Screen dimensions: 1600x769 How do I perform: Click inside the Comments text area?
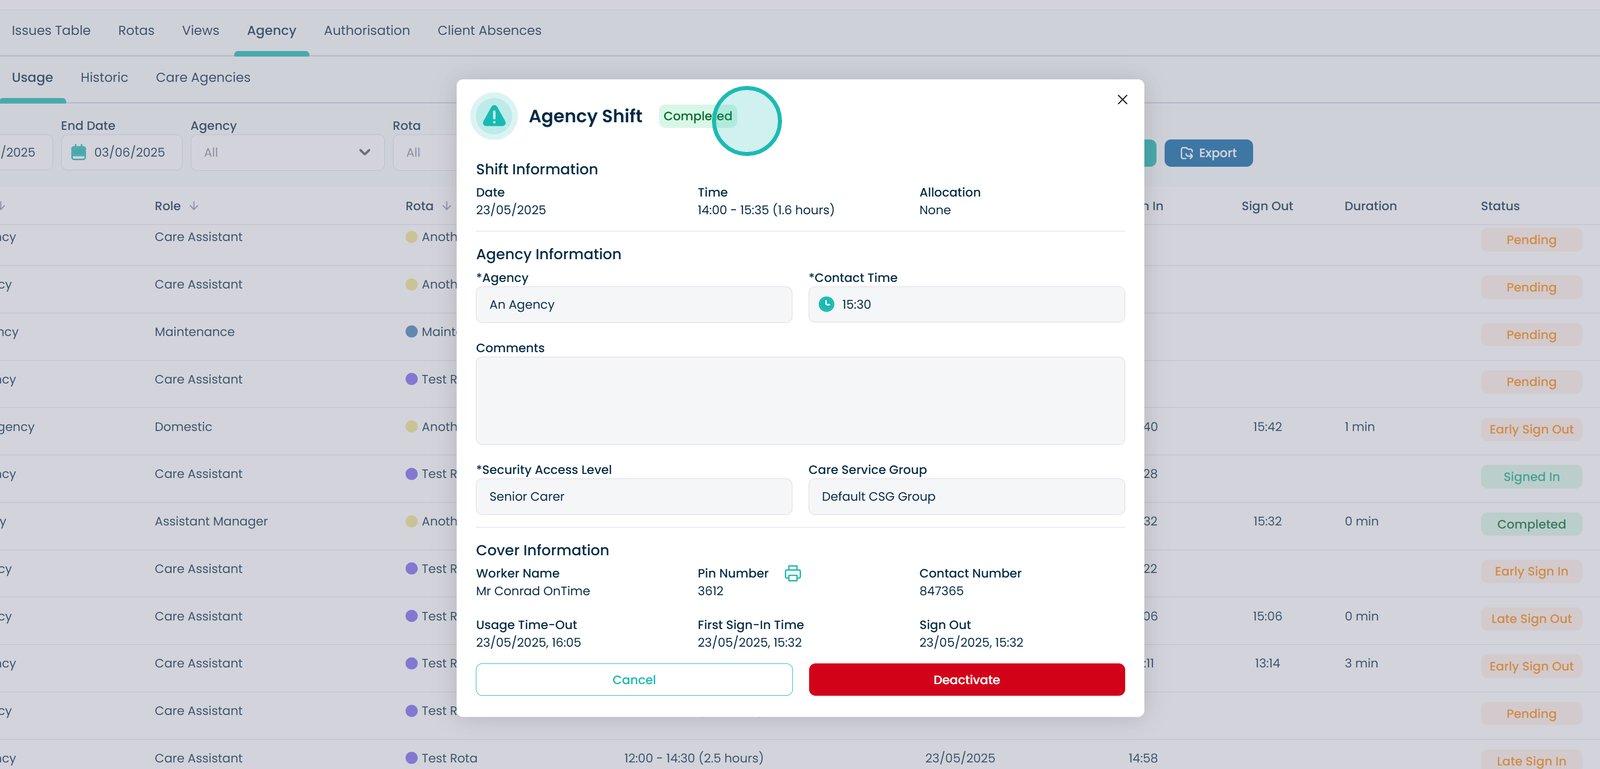[800, 401]
